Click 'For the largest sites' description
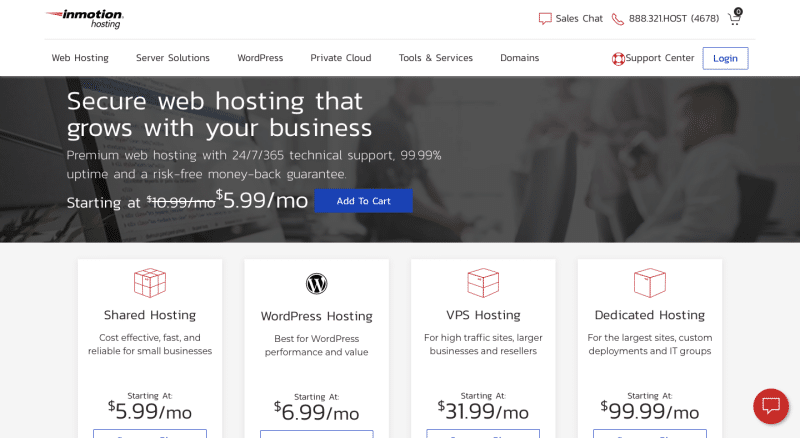800x438 pixels. 649,344
